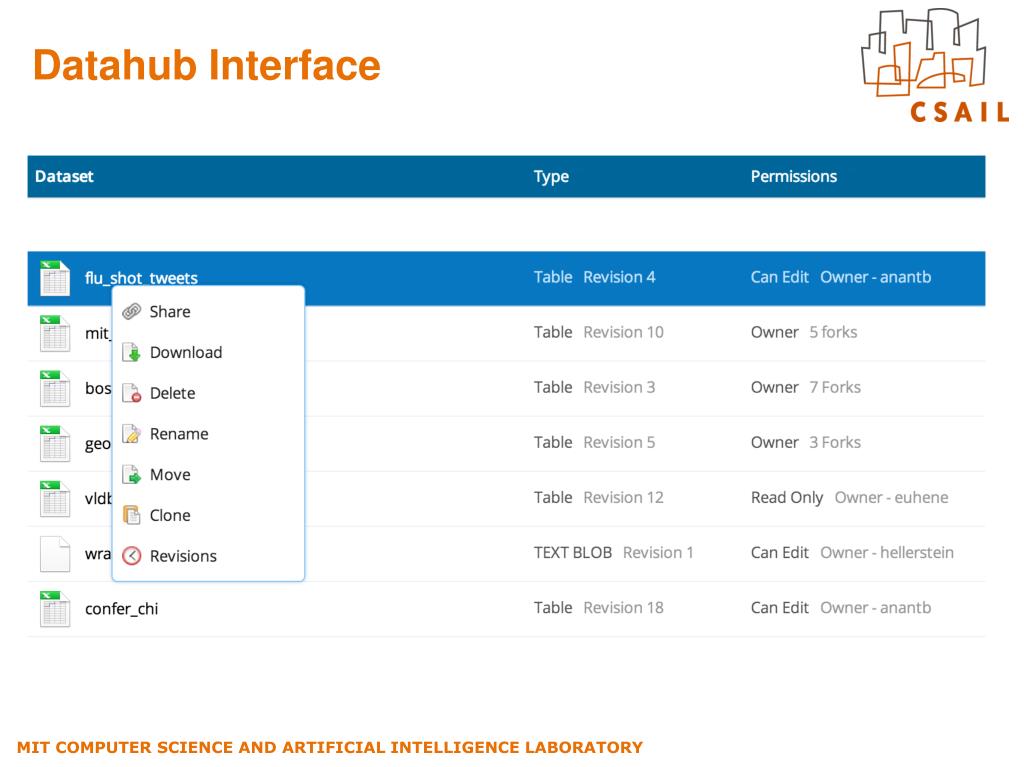Click 'Revision 10' text
Image resolution: width=1024 pixels, height=767 pixels.
[x=623, y=333]
